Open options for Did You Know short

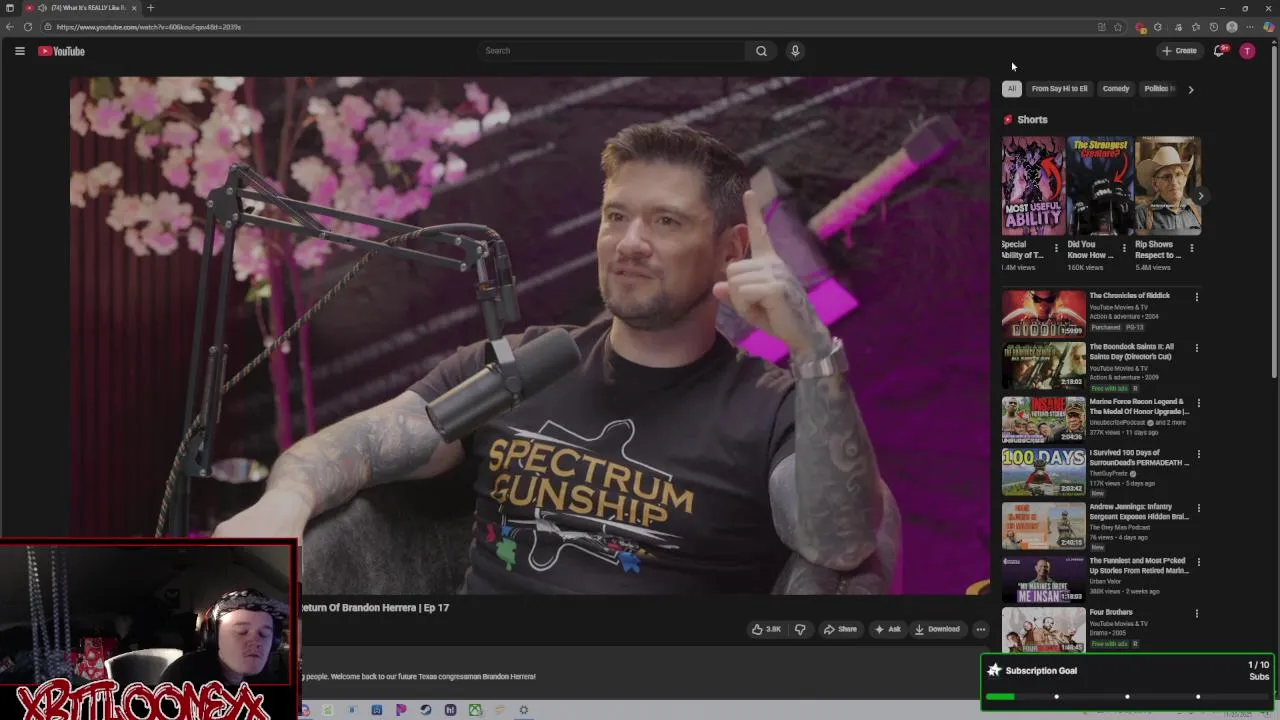1123,248
